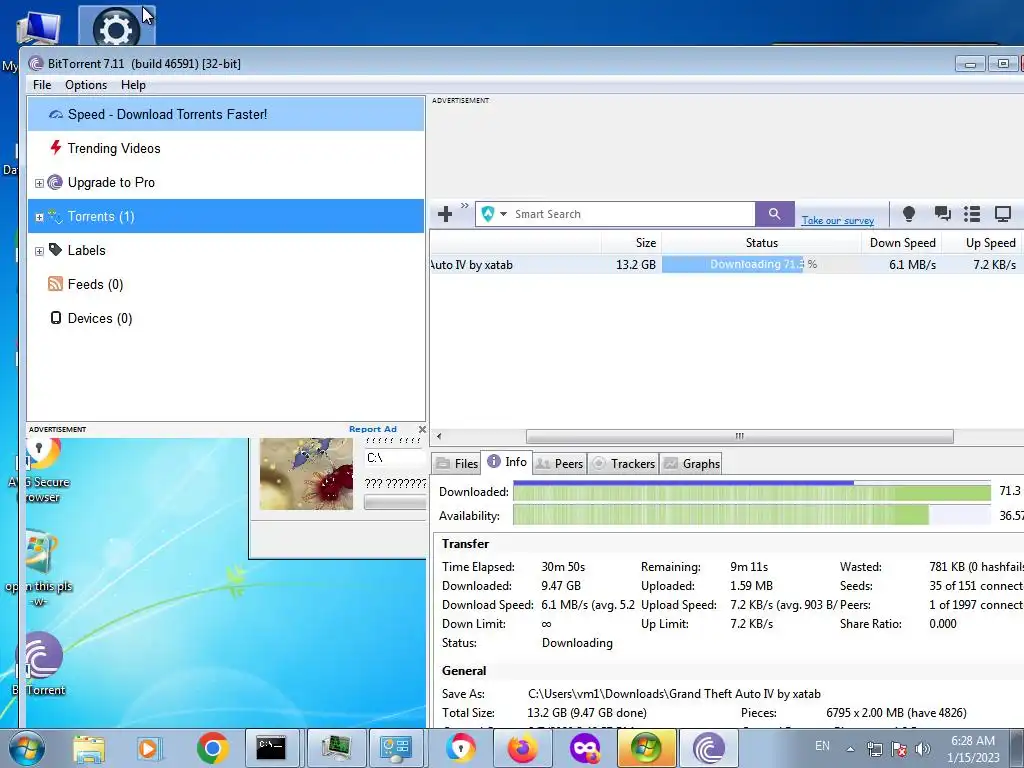Open the Smart Search provider dropdown arrow
The image size is (1024, 768).
504,214
